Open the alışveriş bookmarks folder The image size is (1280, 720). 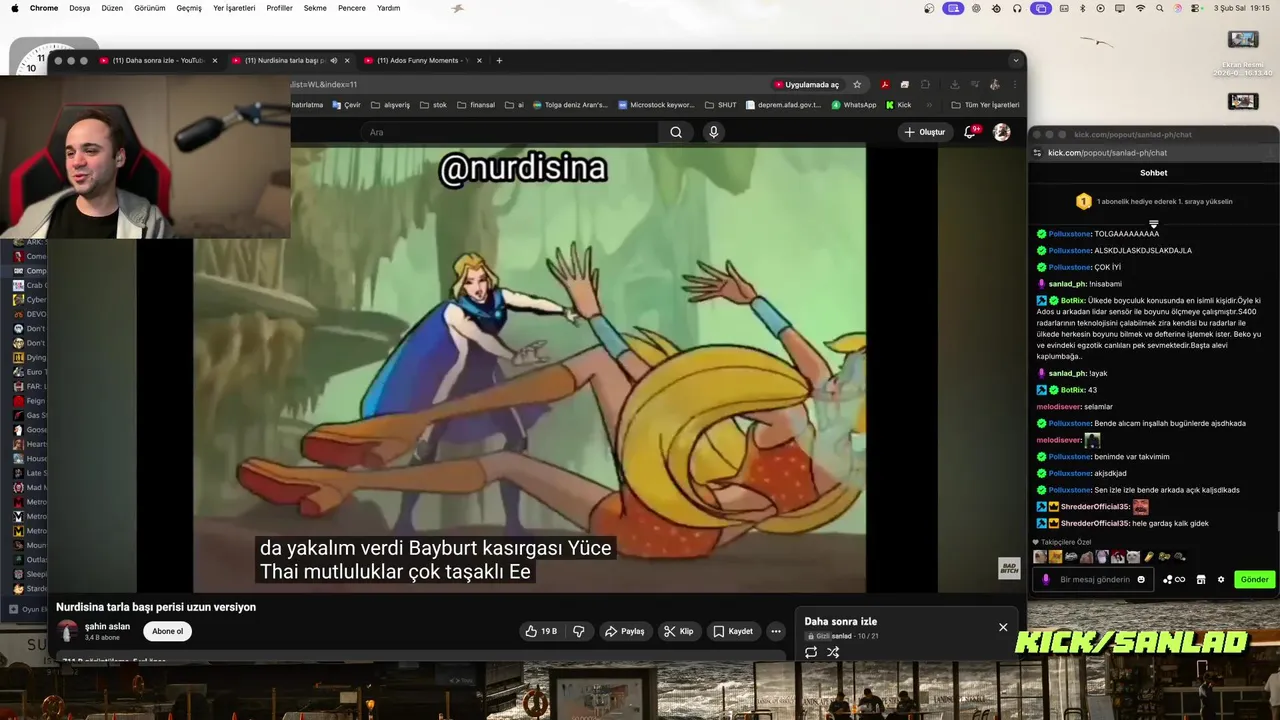tap(390, 105)
